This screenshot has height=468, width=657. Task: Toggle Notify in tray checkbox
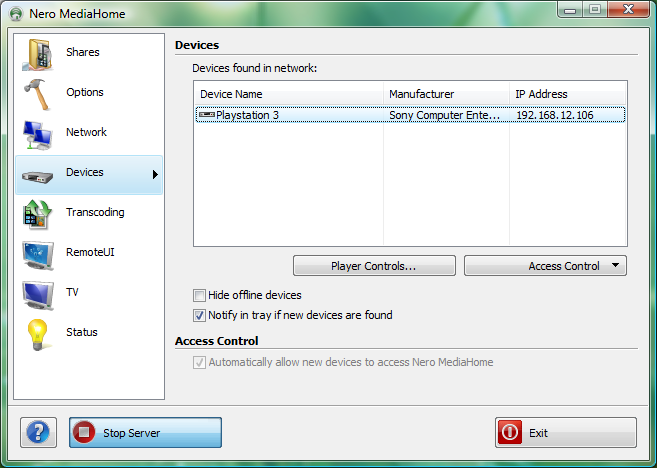pos(200,315)
